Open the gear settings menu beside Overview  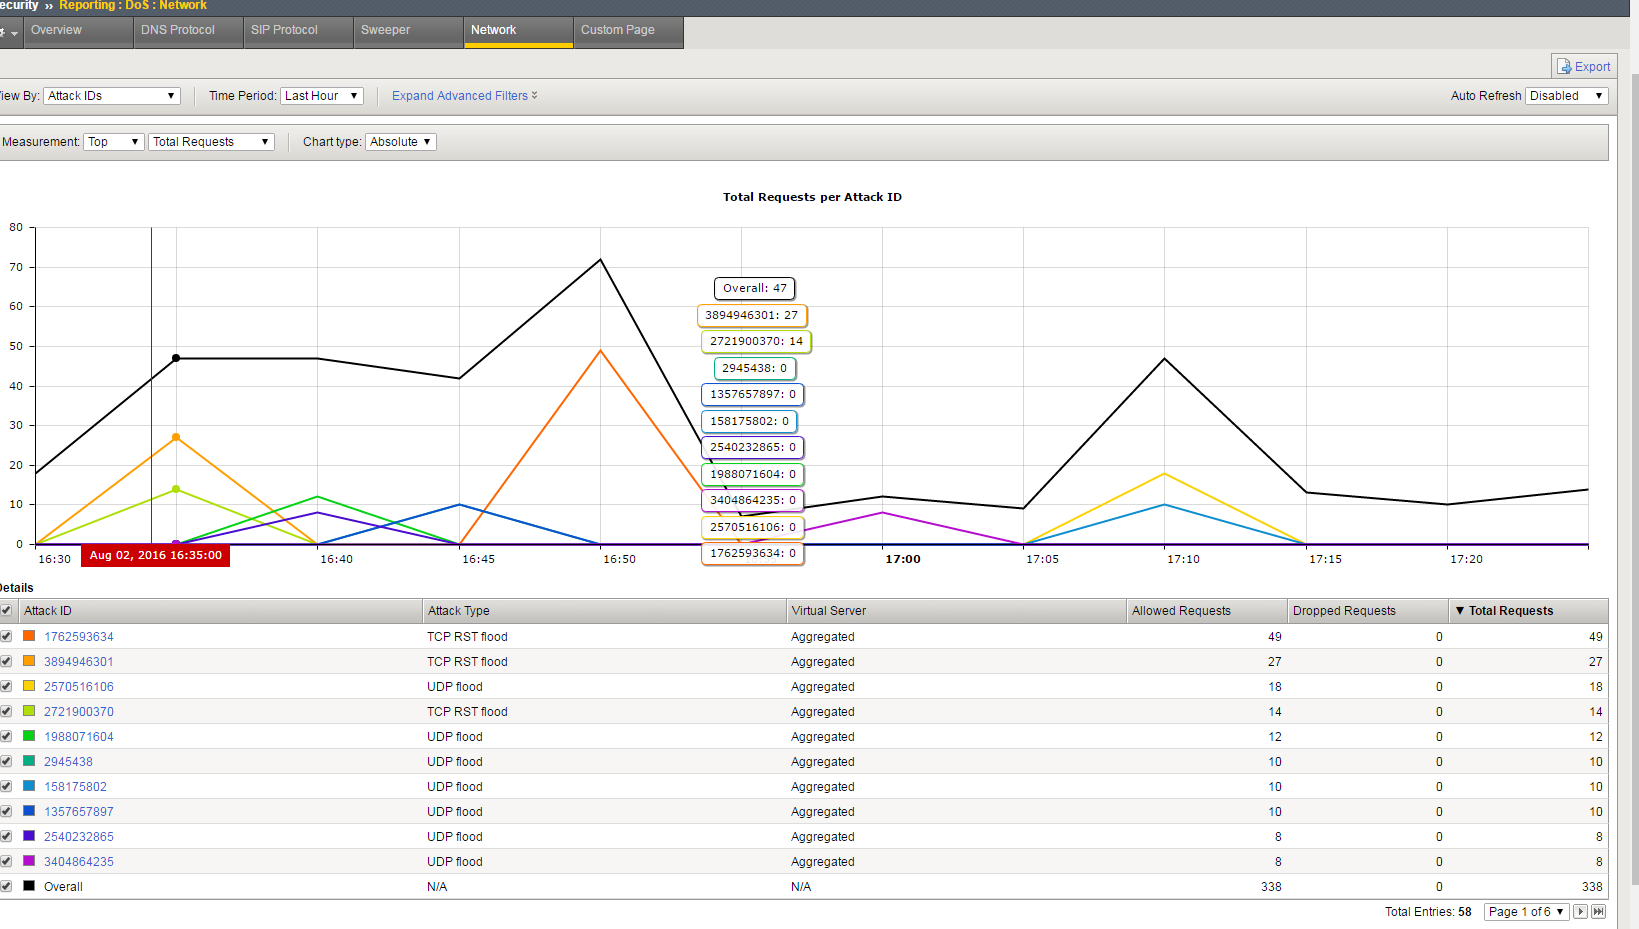point(8,32)
